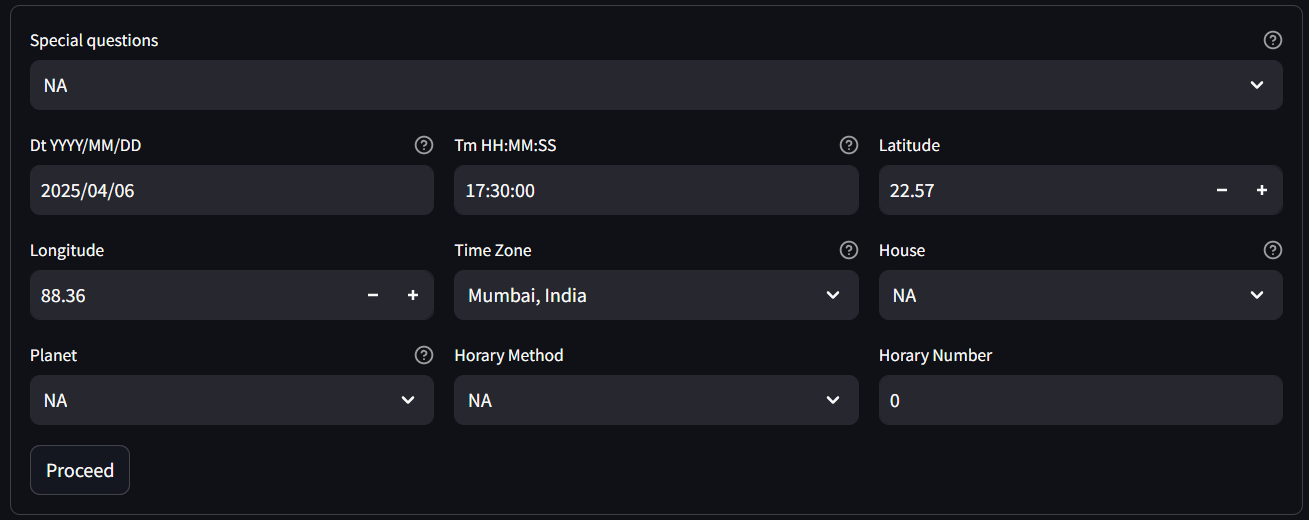Click the Time Zone help icon
The image size is (1309, 520).
(x=849, y=250)
